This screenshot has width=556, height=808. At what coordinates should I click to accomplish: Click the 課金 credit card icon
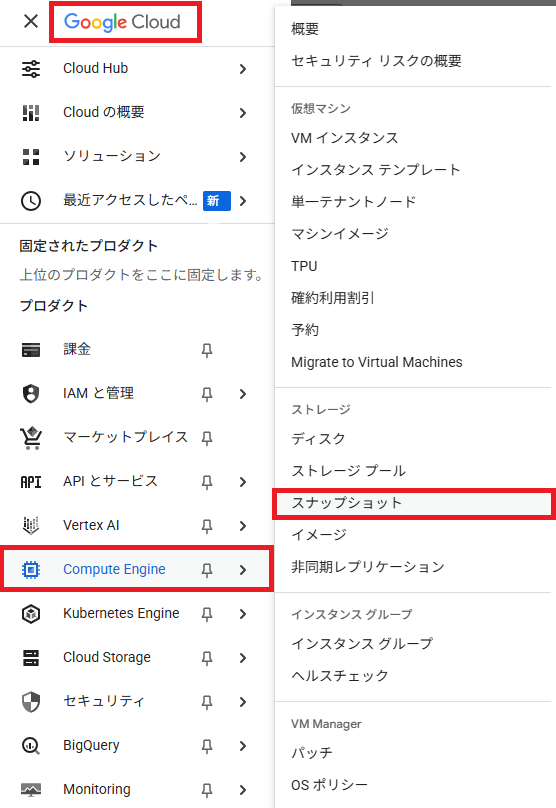click(31, 350)
